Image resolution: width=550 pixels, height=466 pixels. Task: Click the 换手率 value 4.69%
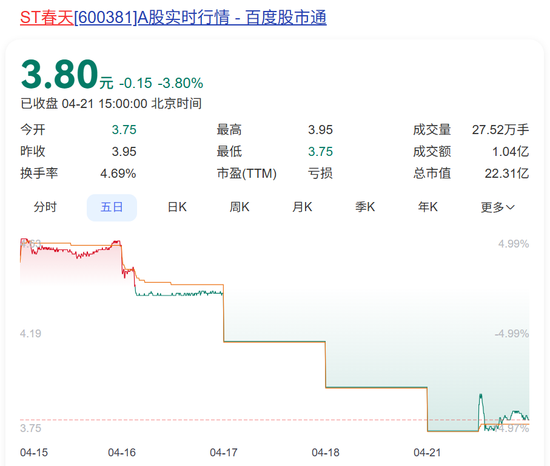pyautogui.click(x=118, y=174)
